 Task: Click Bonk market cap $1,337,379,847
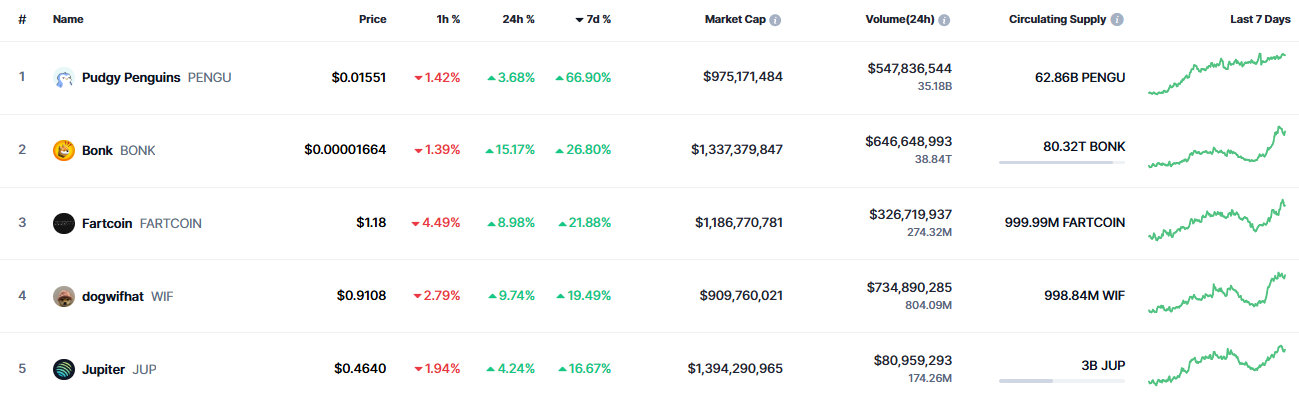coord(737,150)
